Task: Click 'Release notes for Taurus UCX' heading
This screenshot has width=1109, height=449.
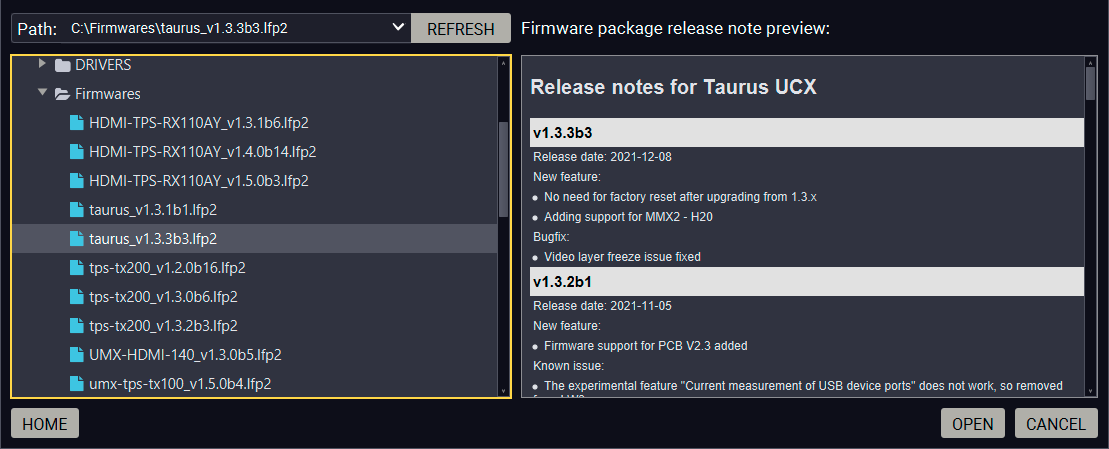Action: [673, 88]
